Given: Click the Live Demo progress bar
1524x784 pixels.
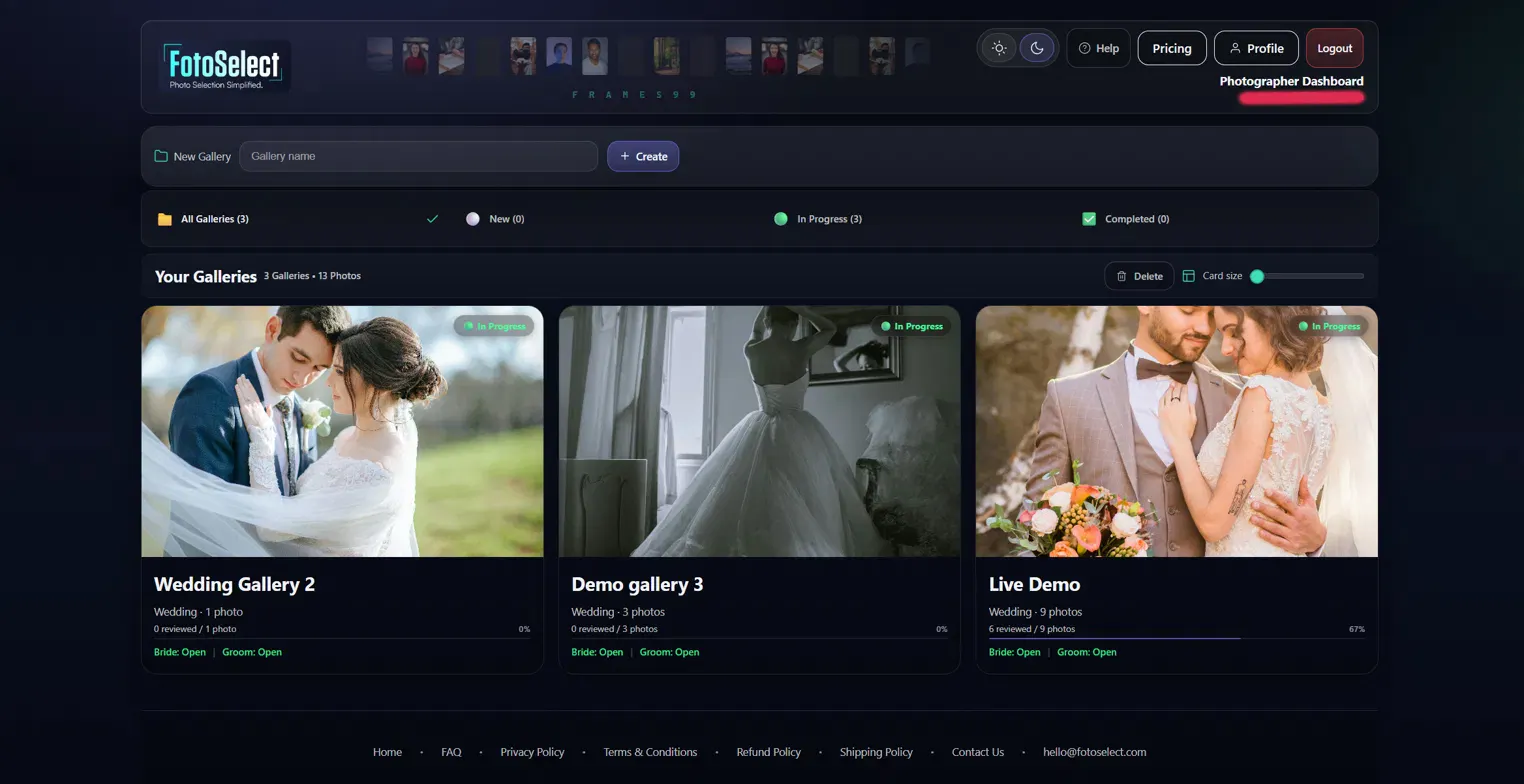Looking at the screenshot, I should (x=1177, y=638).
